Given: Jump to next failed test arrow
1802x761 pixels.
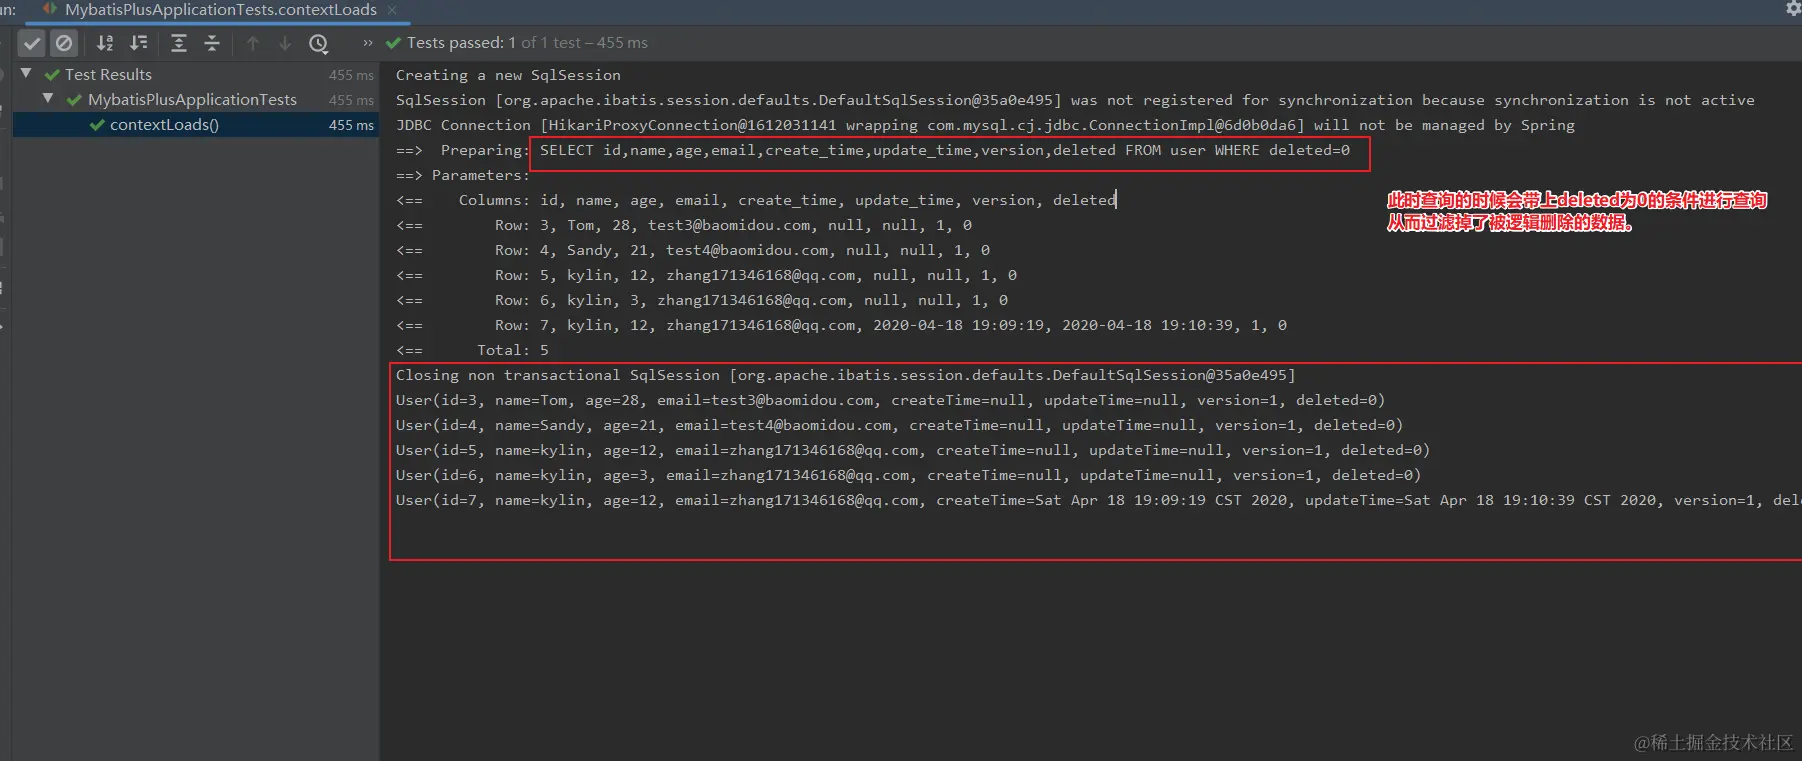Looking at the screenshot, I should pos(285,43).
